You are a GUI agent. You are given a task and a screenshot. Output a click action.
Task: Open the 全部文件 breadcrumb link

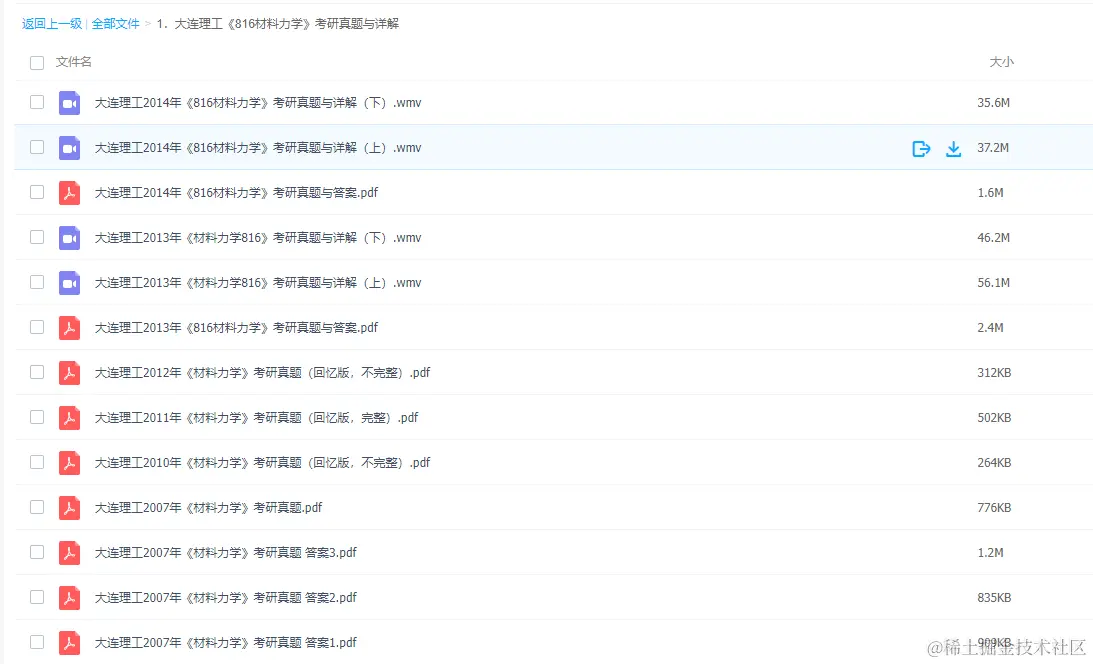pos(116,24)
